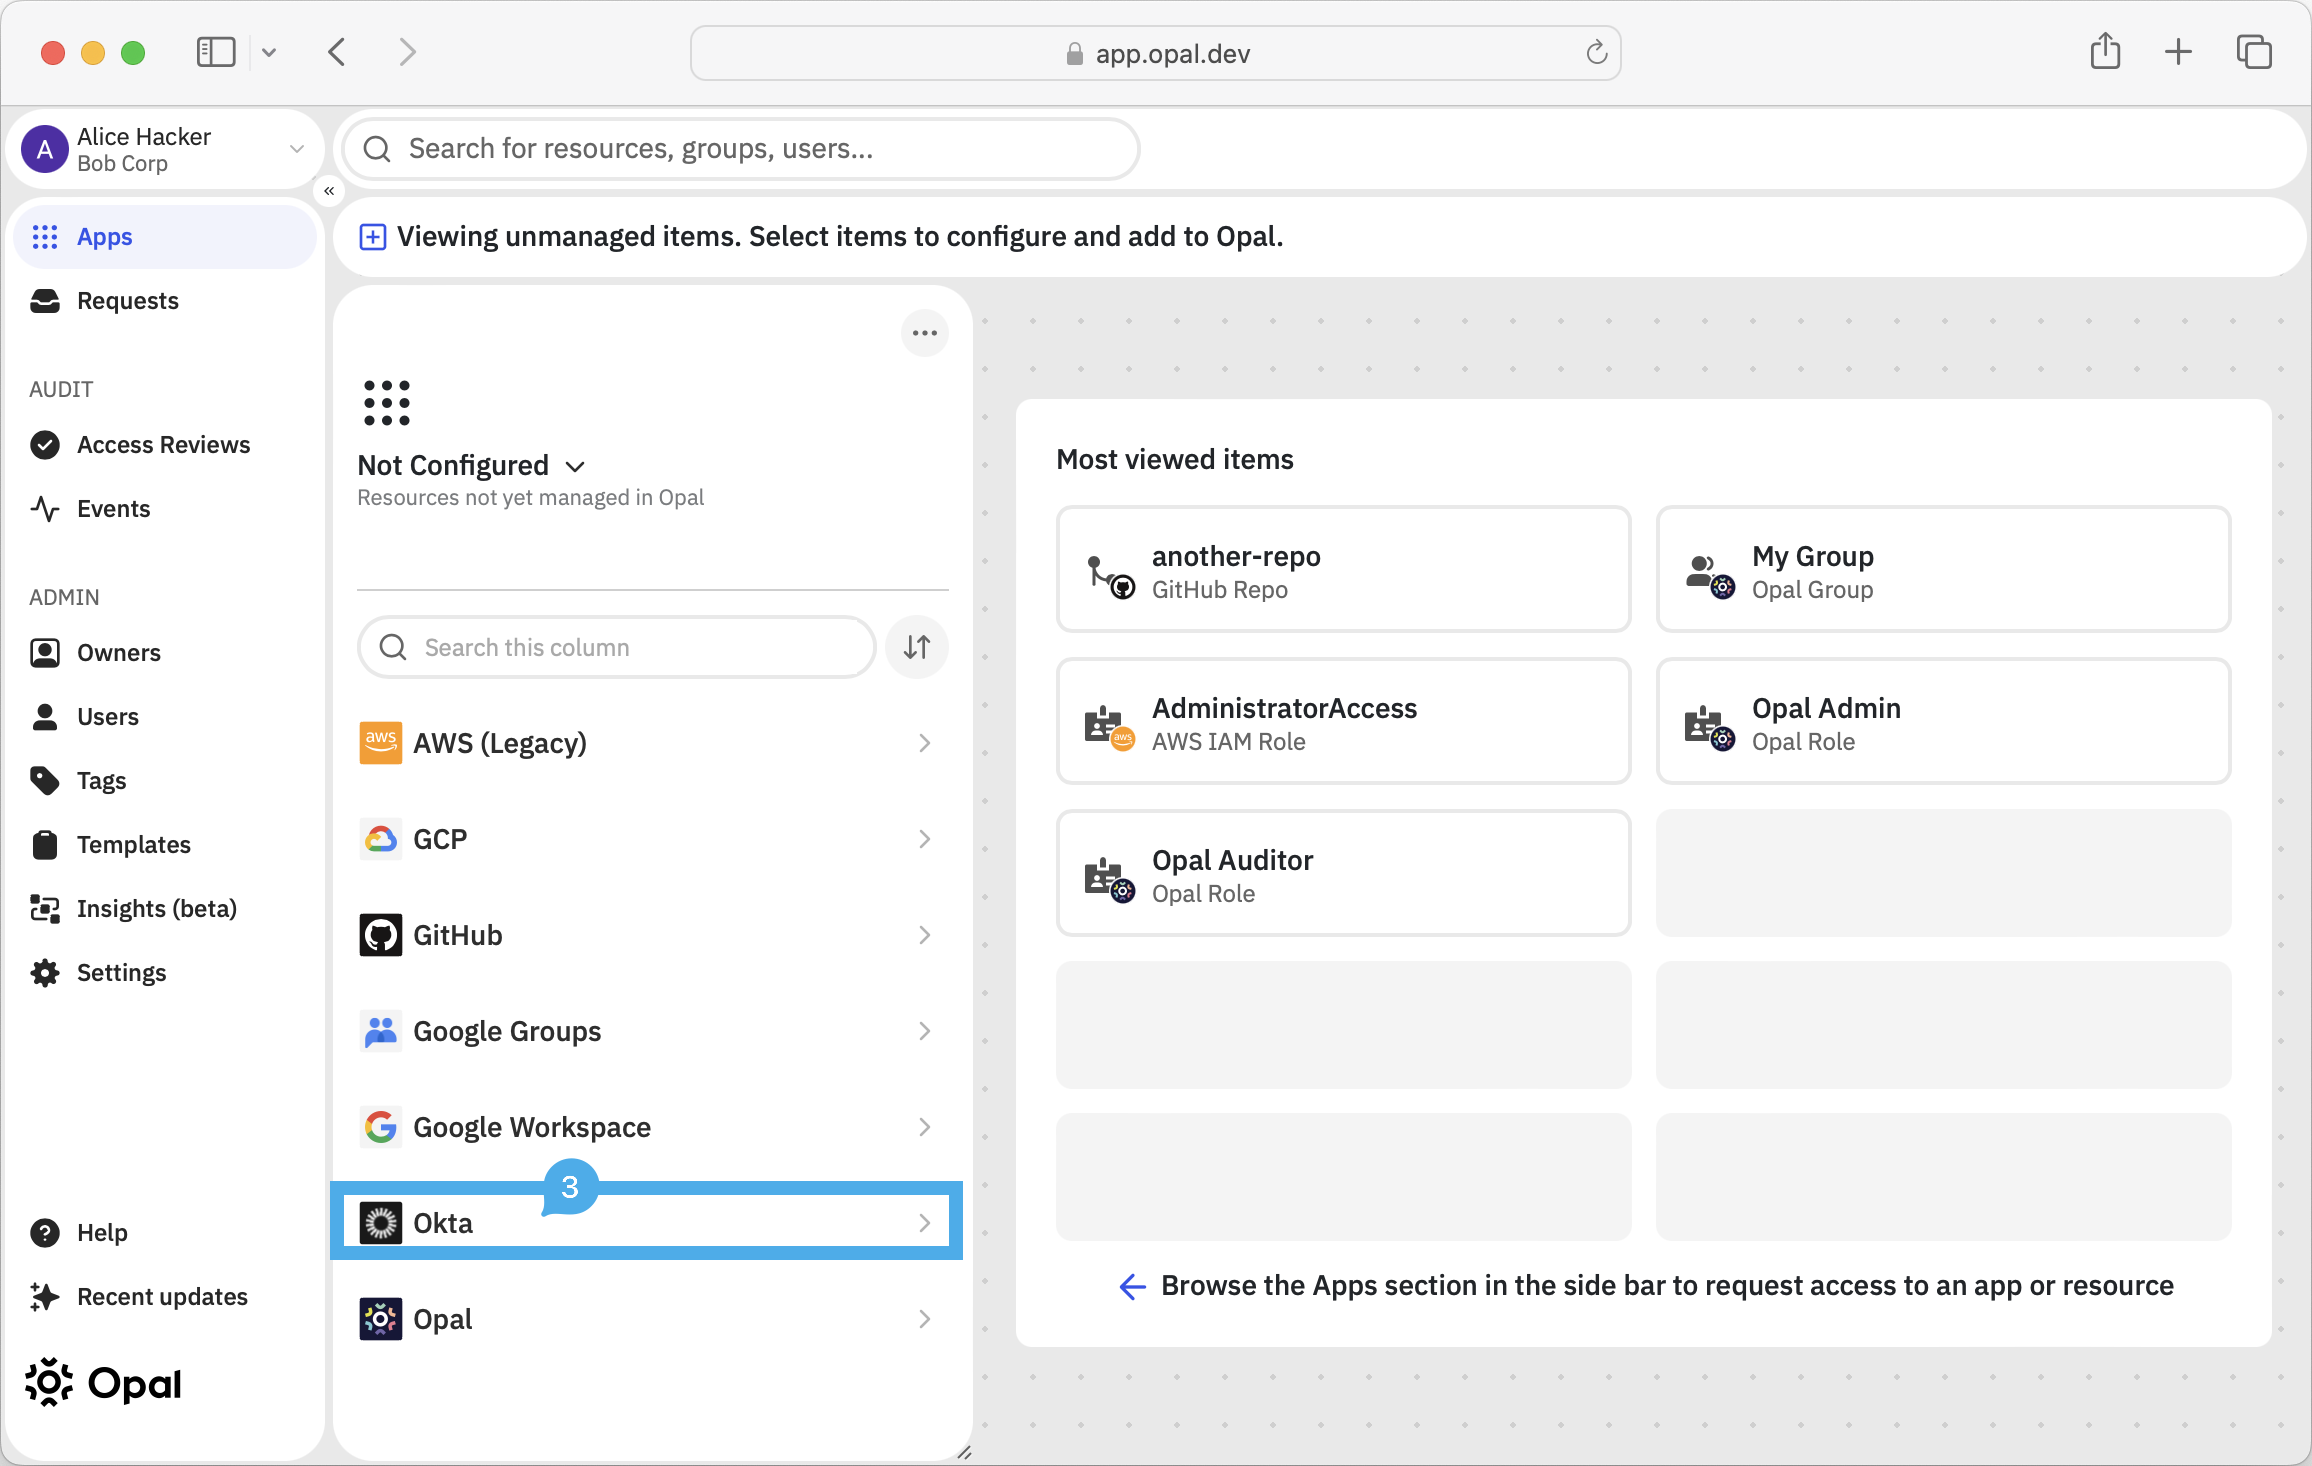Click the Help question mark icon
Viewport: 2312px width, 1466px height.
pyautogui.click(x=45, y=1233)
